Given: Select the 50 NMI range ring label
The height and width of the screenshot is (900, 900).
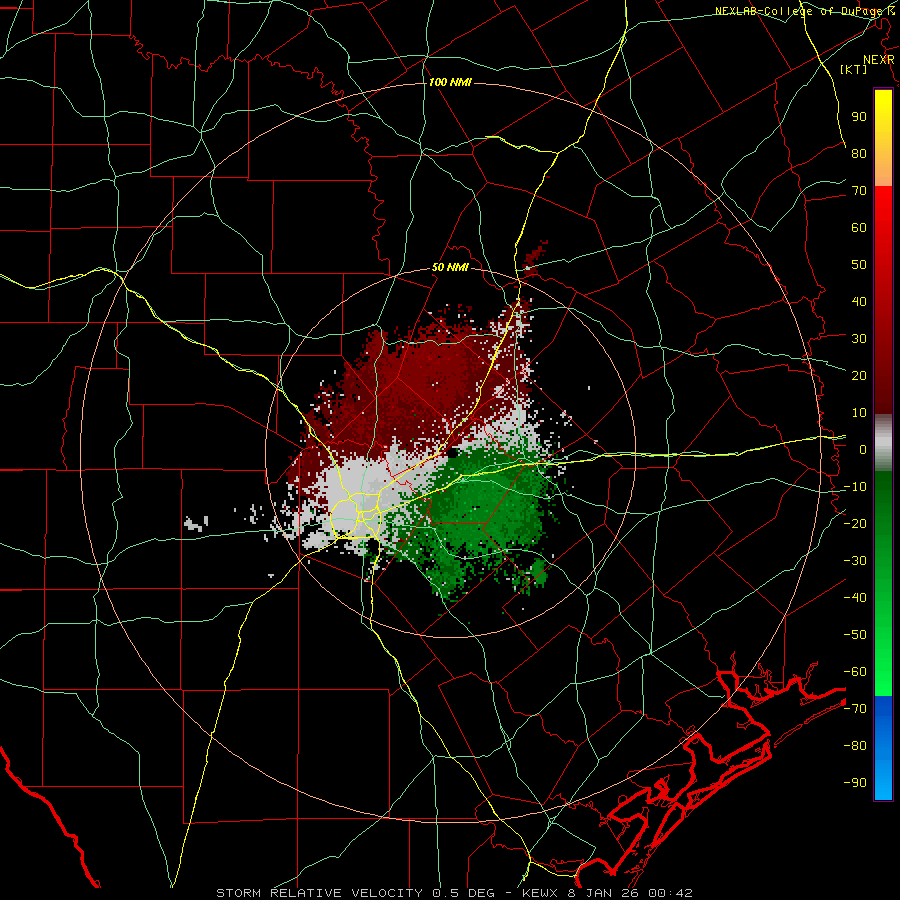Looking at the screenshot, I should point(450,267).
